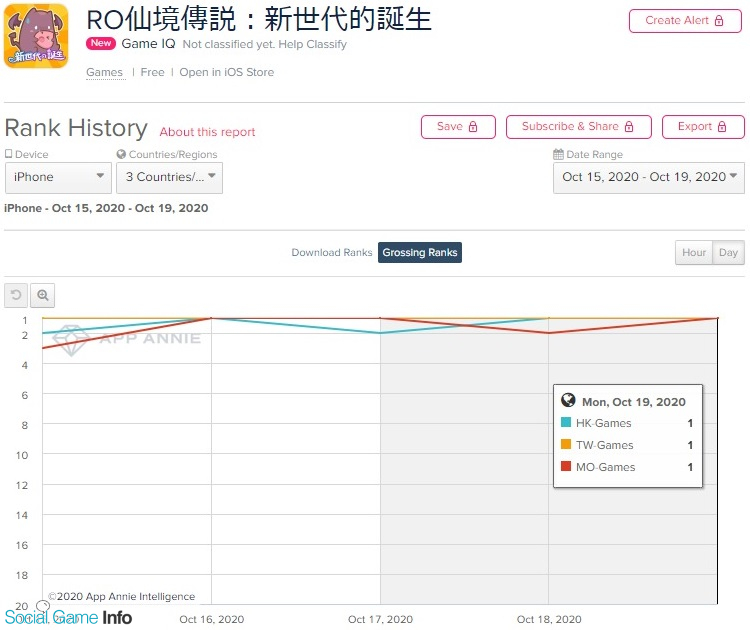Click lock icon on Subscribe & Share
750x630 pixels.
click(x=629, y=127)
